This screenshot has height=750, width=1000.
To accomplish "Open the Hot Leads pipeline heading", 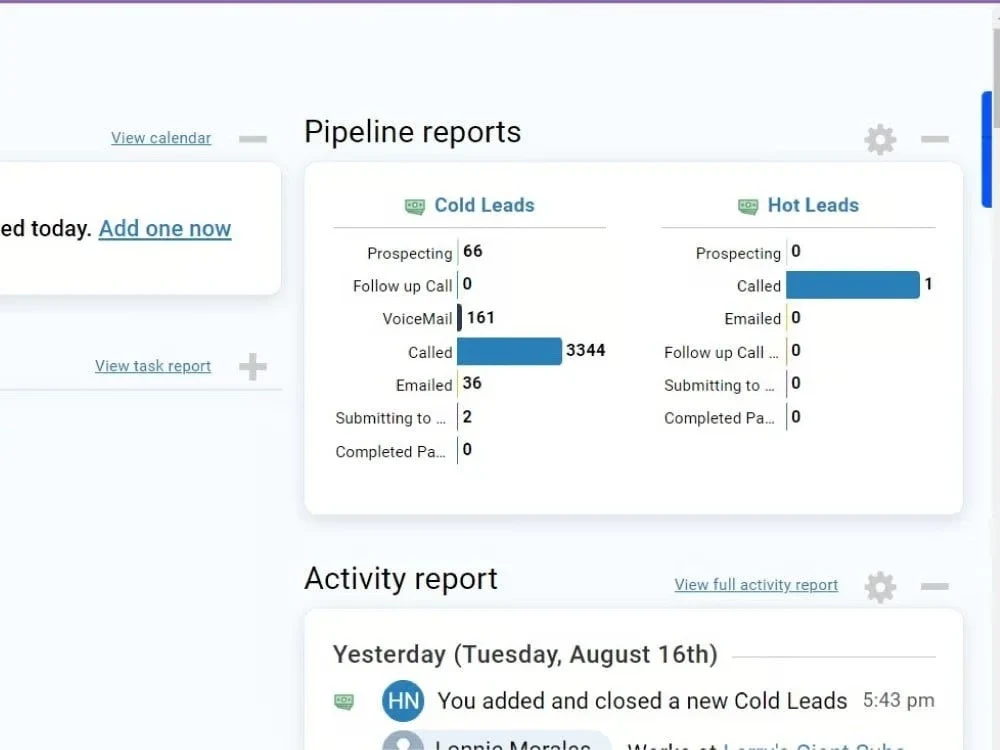I will [813, 205].
